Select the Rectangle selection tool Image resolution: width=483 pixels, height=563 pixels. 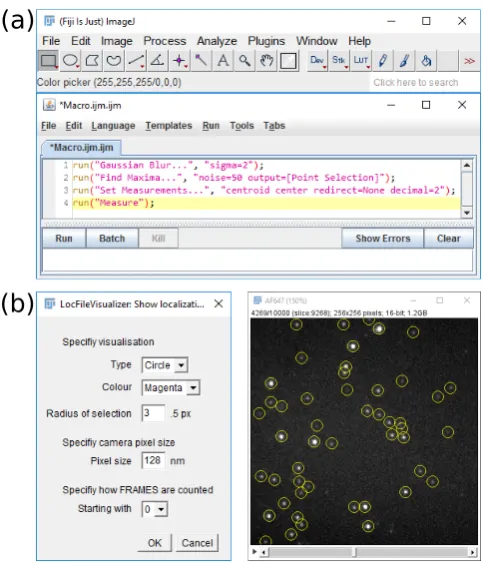click(x=48, y=61)
